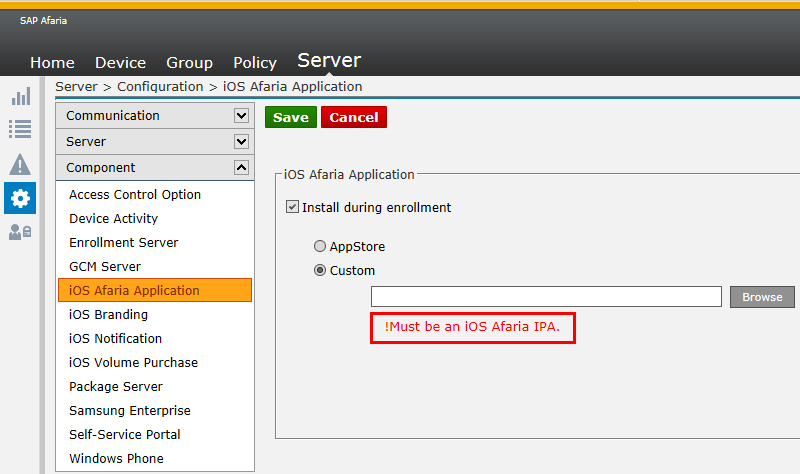Go to the Policy tab
The image size is (800, 474).
click(255, 63)
